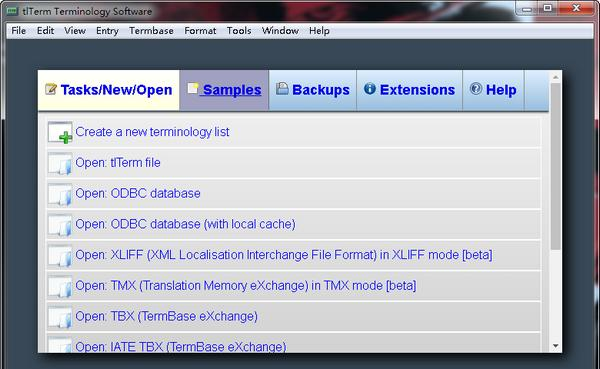This screenshot has height=369, width=600.
Task: Click icon beside ODBC database (with local cache)
Action: tap(60, 225)
